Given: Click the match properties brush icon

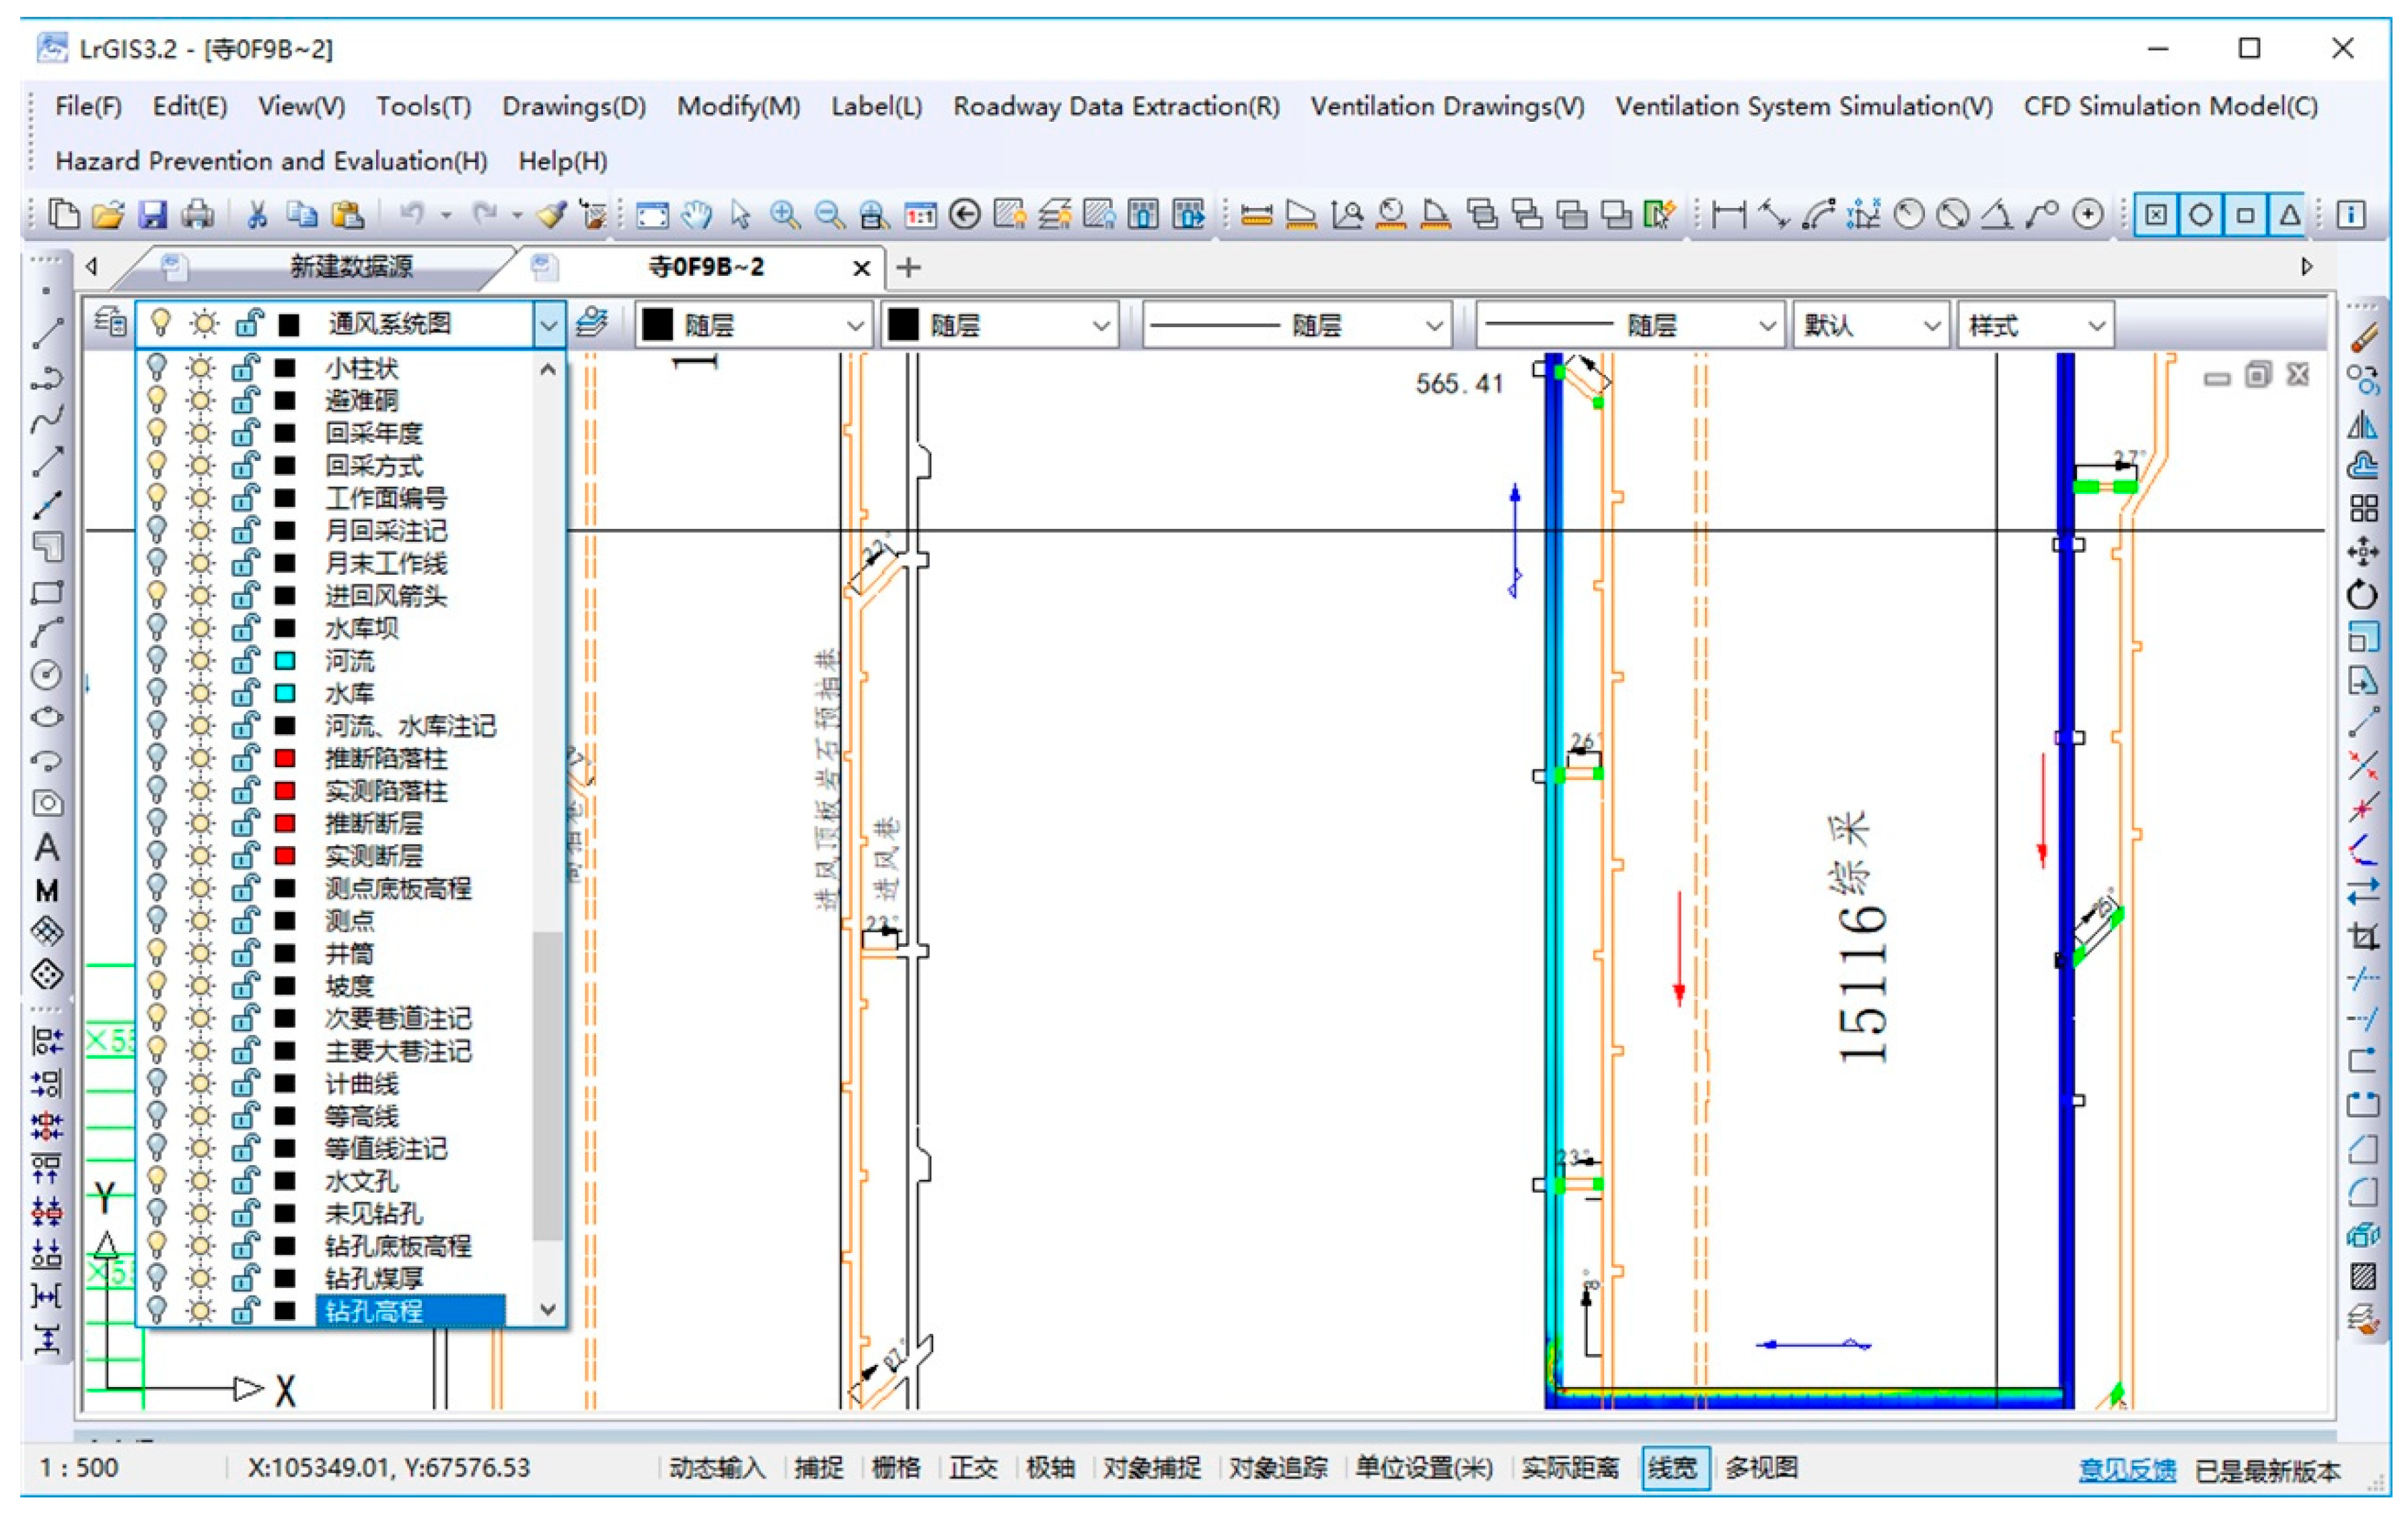Looking at the screenshot, I should (x=552, y=214).
